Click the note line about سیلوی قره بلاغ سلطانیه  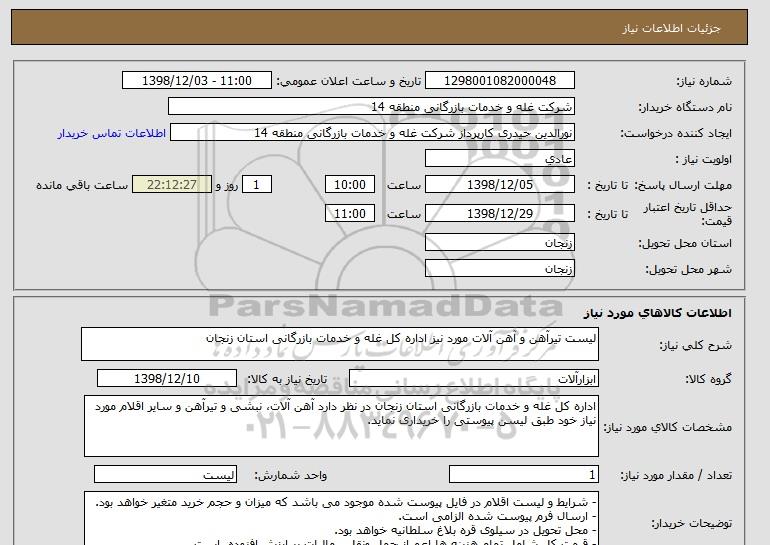(x=465, y=531)
